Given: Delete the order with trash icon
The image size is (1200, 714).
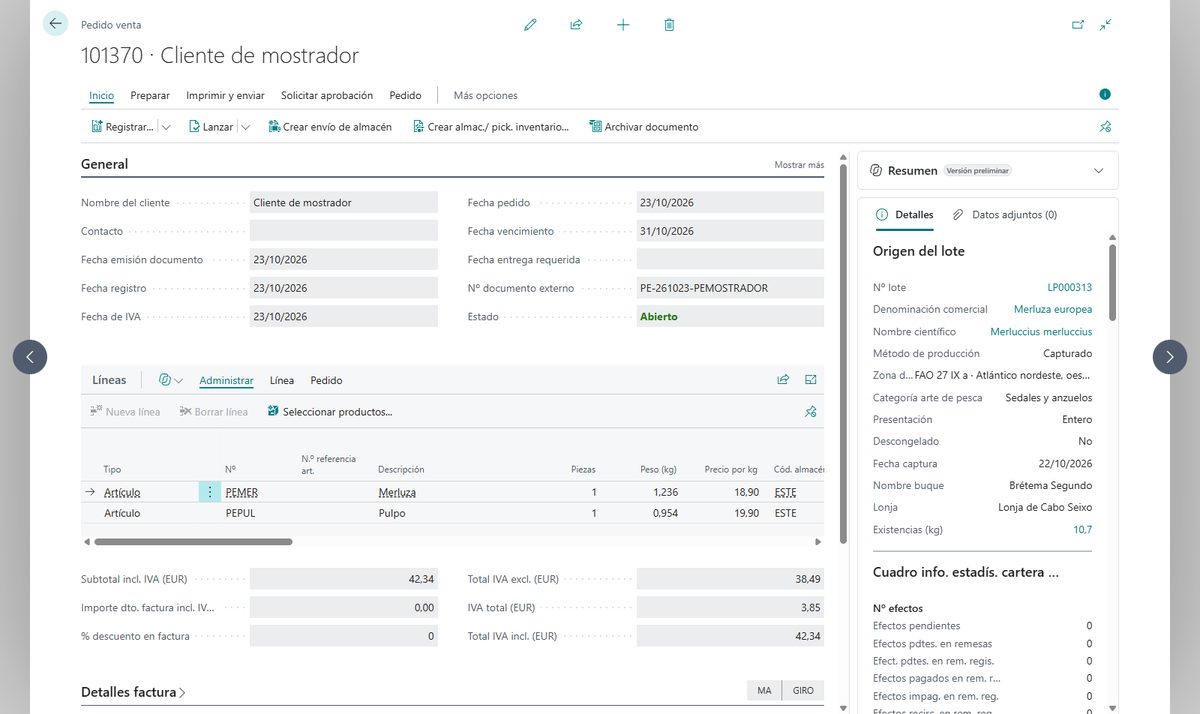Looking at the screenshot, I should pyautogui.click(x=669, y=24).
